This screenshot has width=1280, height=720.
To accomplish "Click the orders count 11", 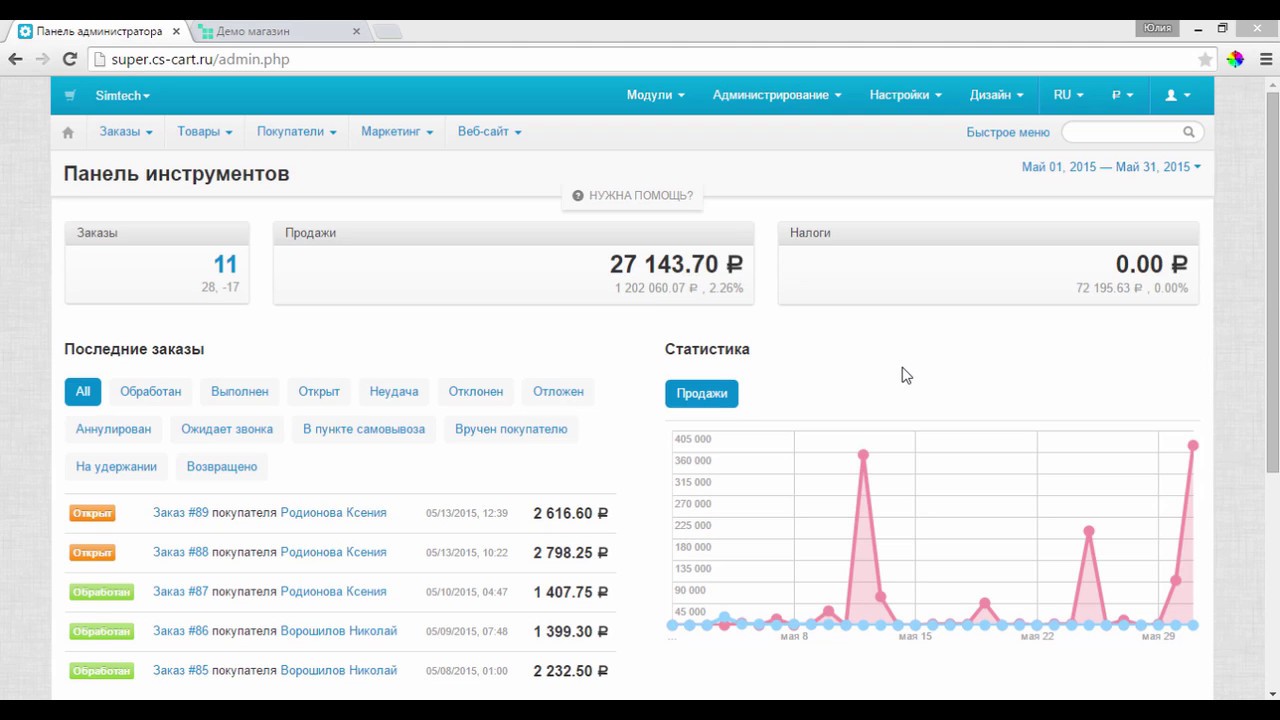I will click(x=225, y=264).
